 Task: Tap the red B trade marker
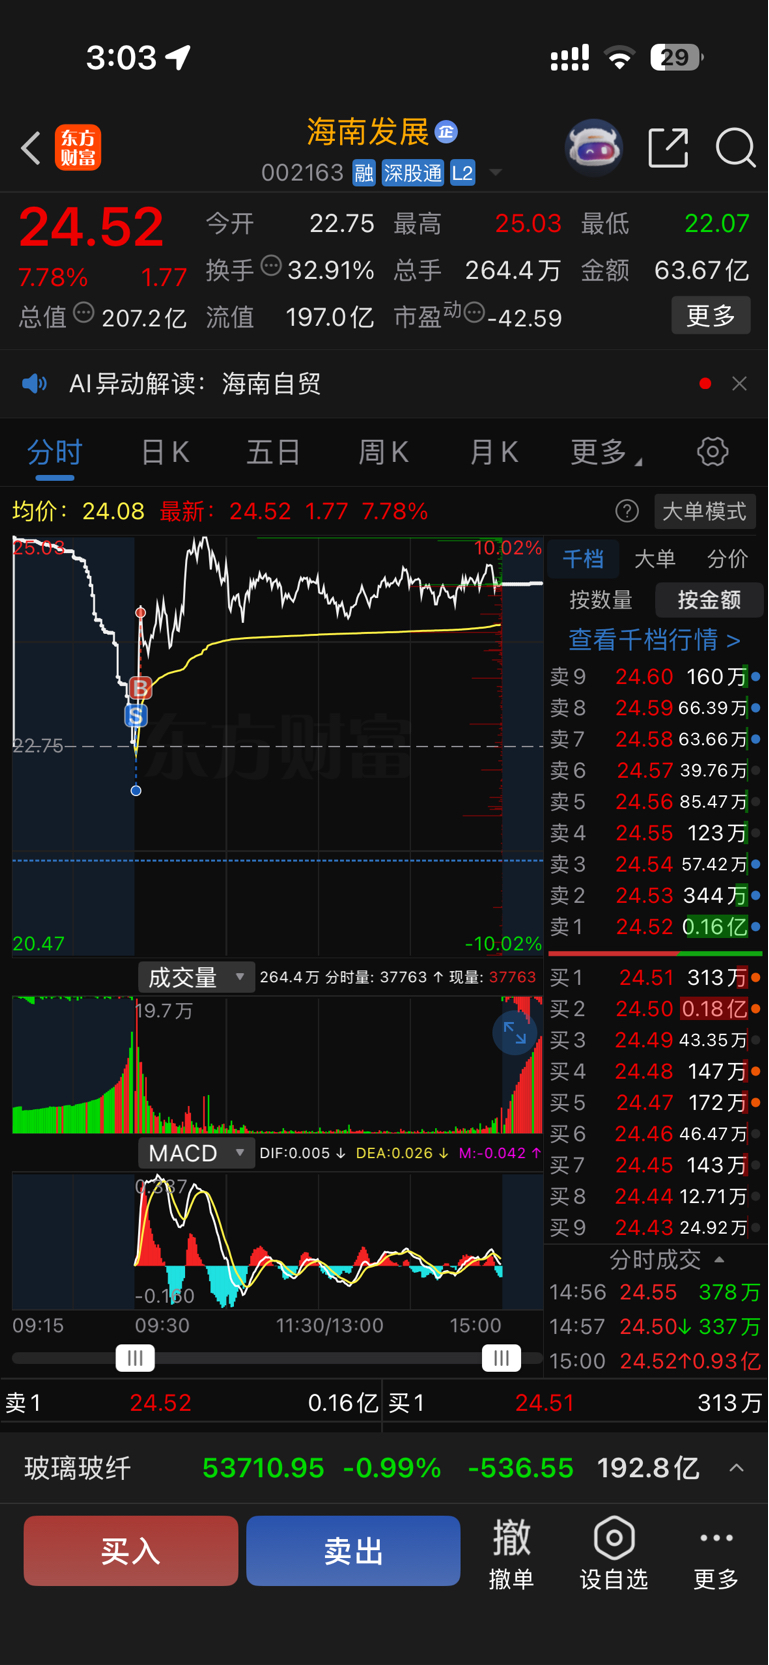tap(140, 688)
